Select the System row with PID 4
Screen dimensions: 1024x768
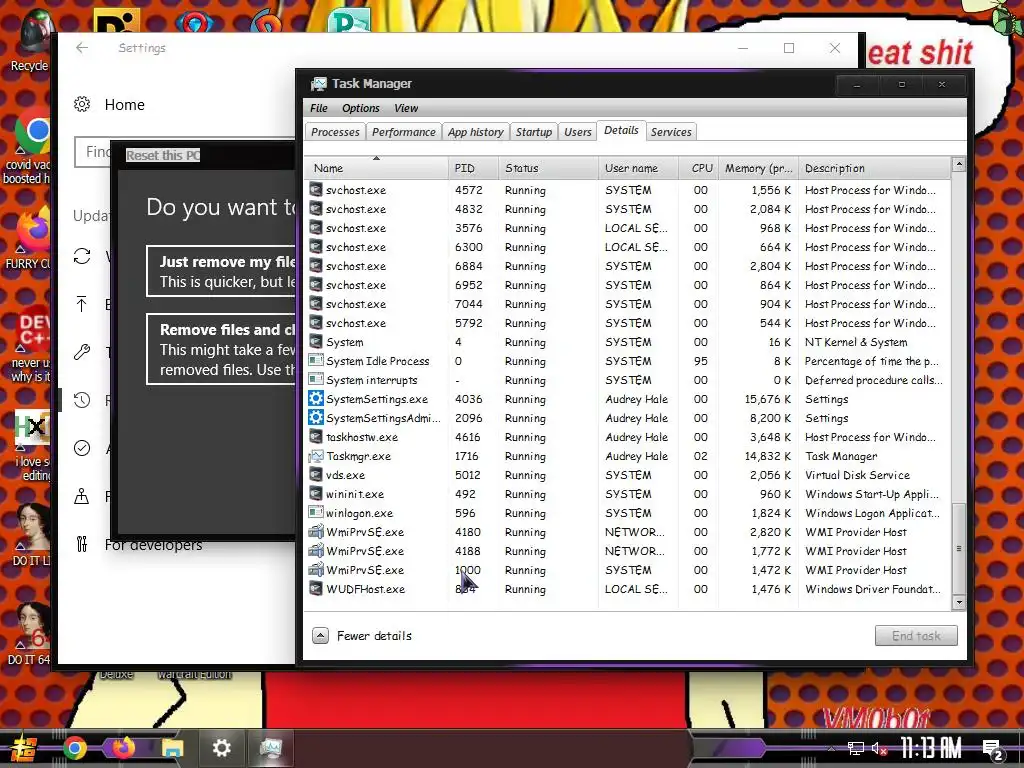[628, 342]
